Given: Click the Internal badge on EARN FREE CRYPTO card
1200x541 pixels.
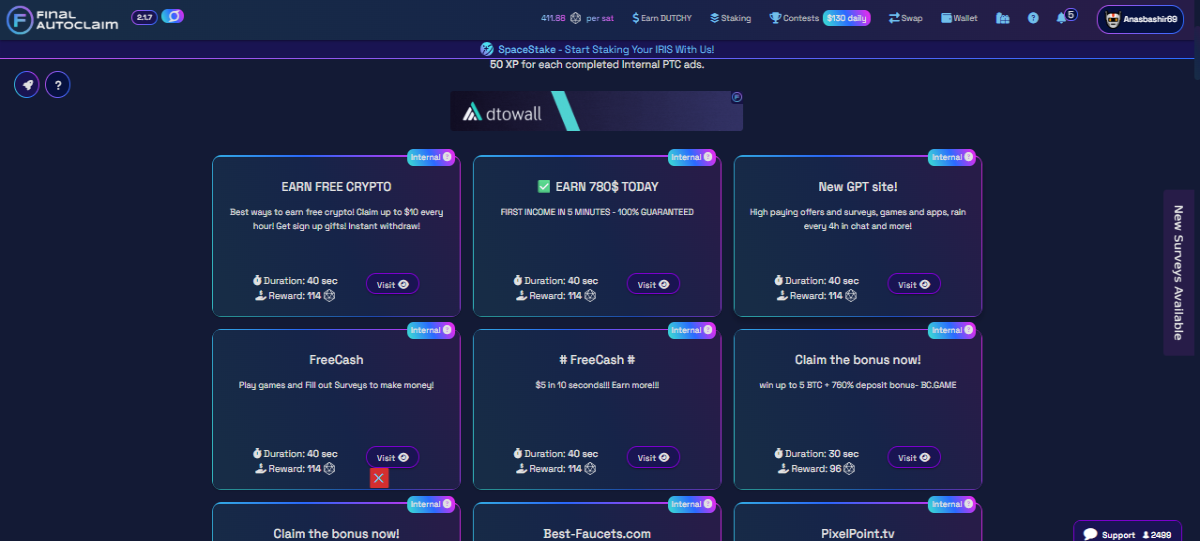Looking at the screenshot, I should (x=432, y=157).
